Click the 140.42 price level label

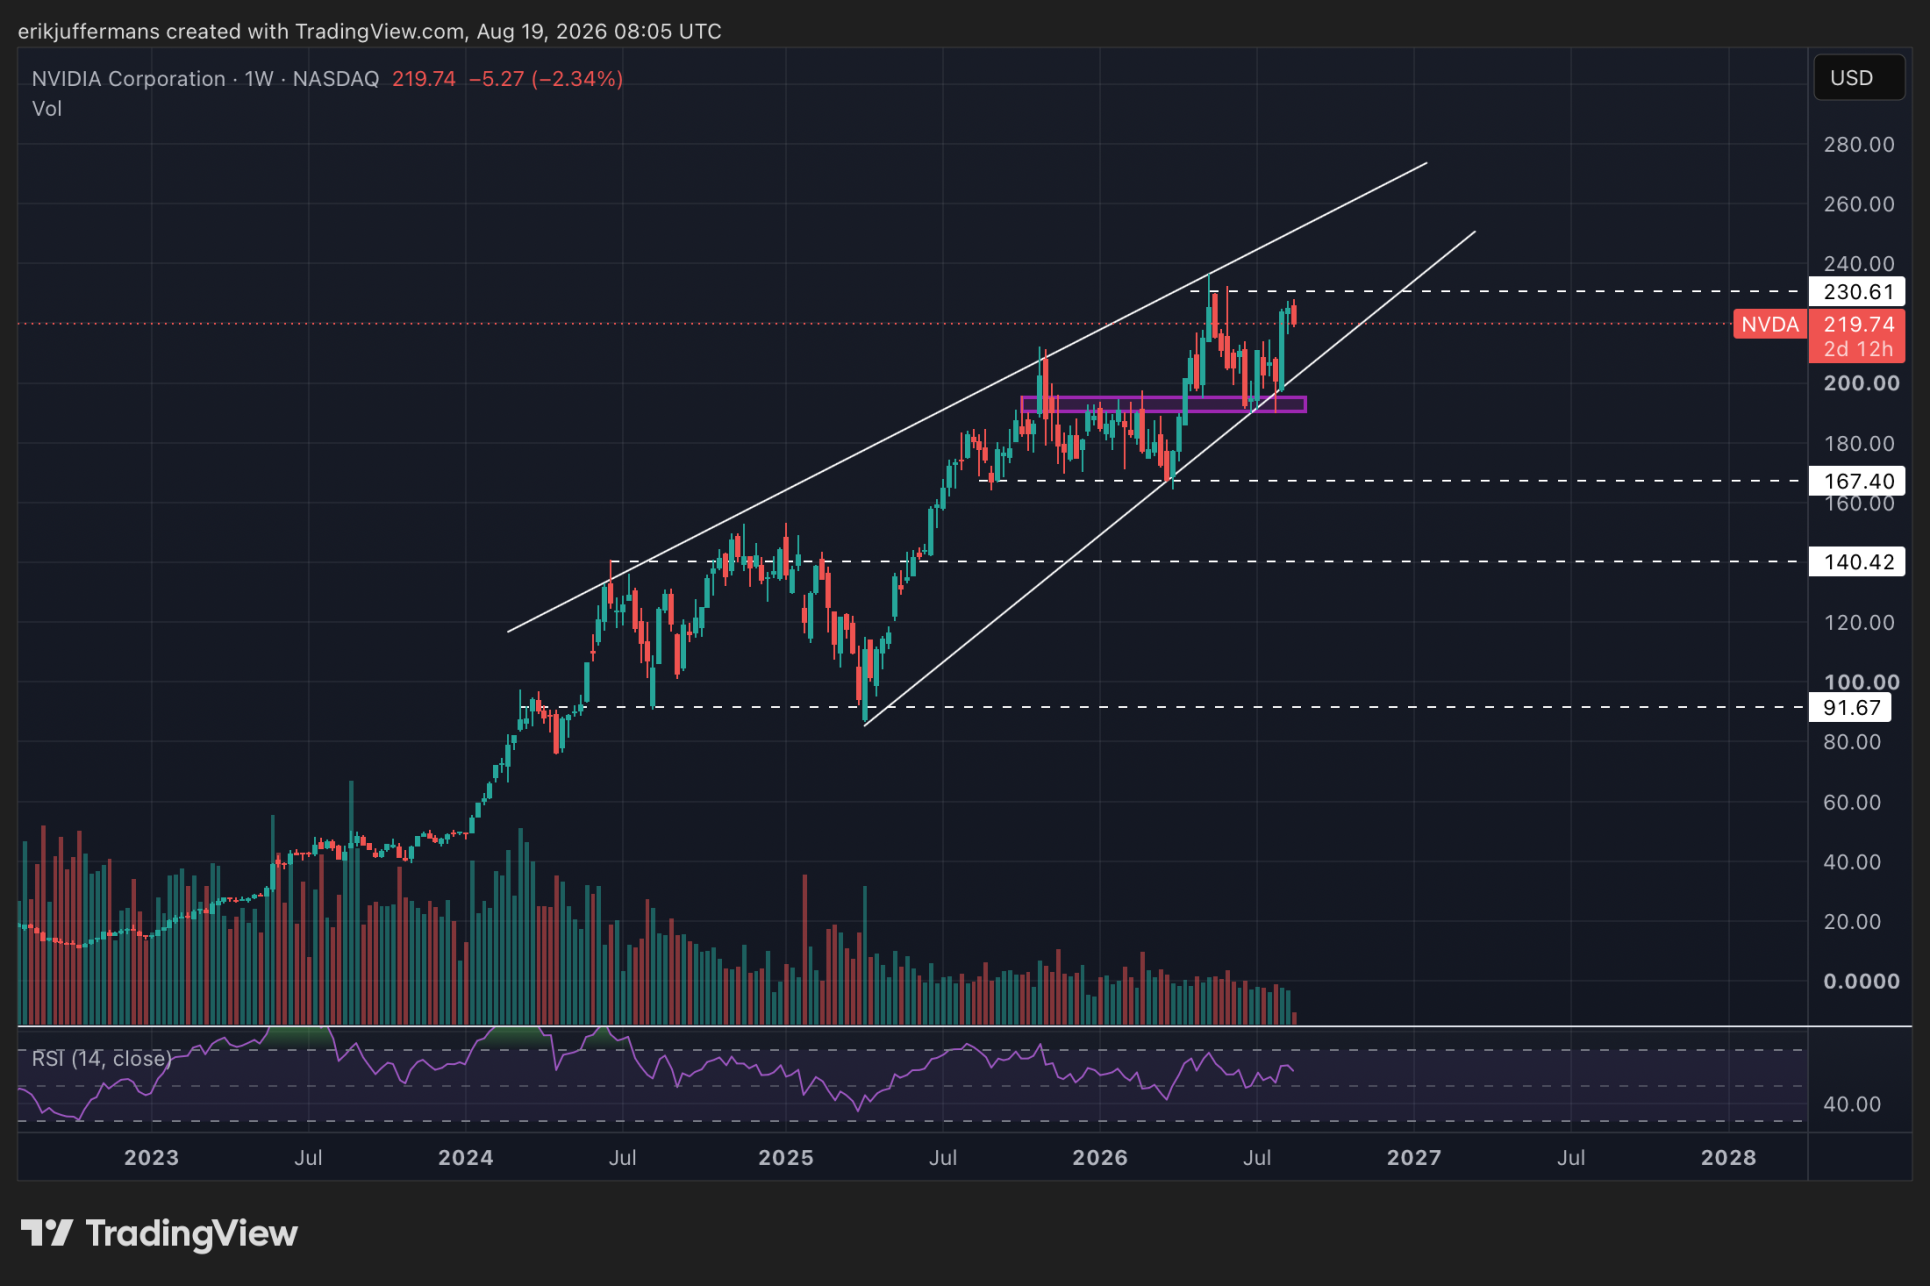coord(1858,562)
